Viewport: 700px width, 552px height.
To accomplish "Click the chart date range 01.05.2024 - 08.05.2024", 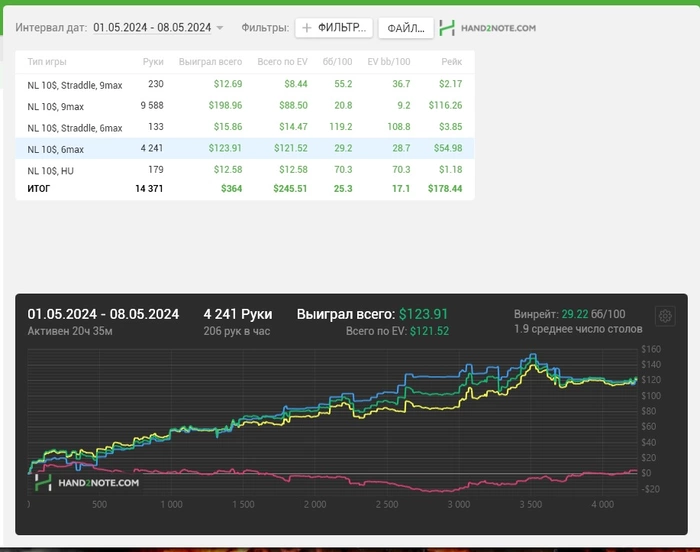I will (103, 314).
